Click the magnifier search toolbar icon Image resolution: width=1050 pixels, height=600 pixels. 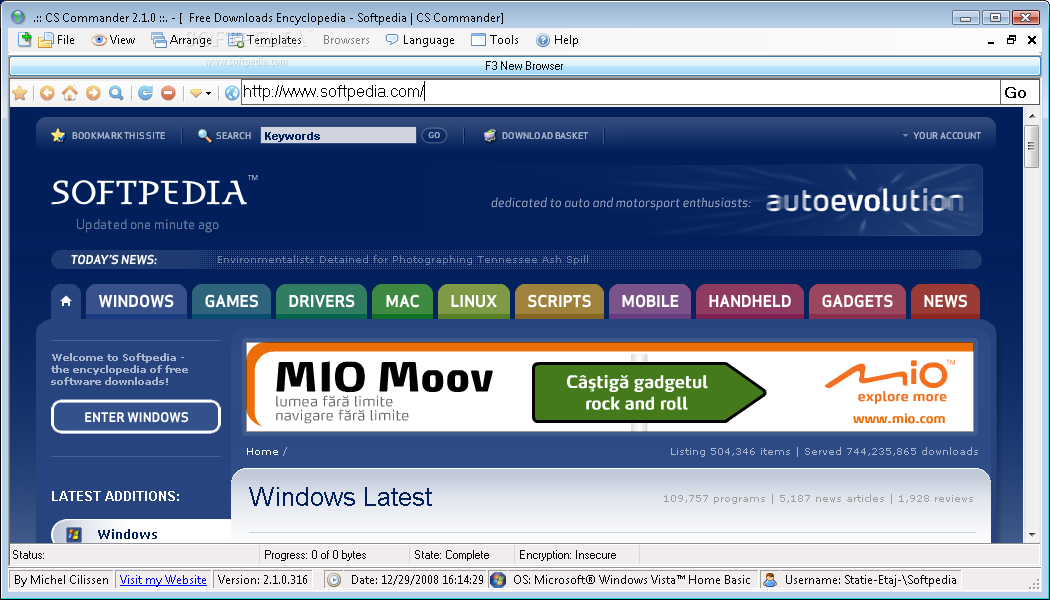tap(116, 93)
